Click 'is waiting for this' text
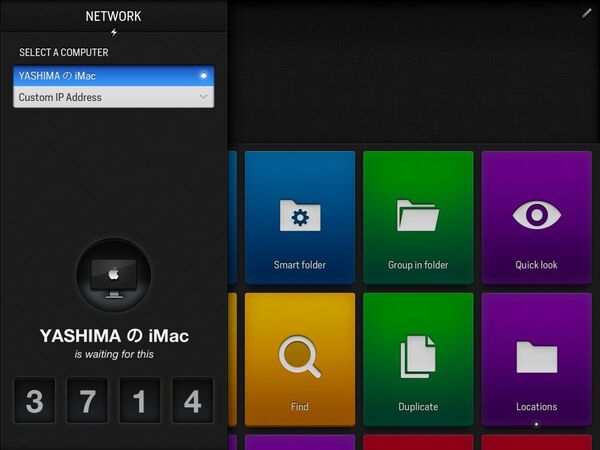 (114, 354)
